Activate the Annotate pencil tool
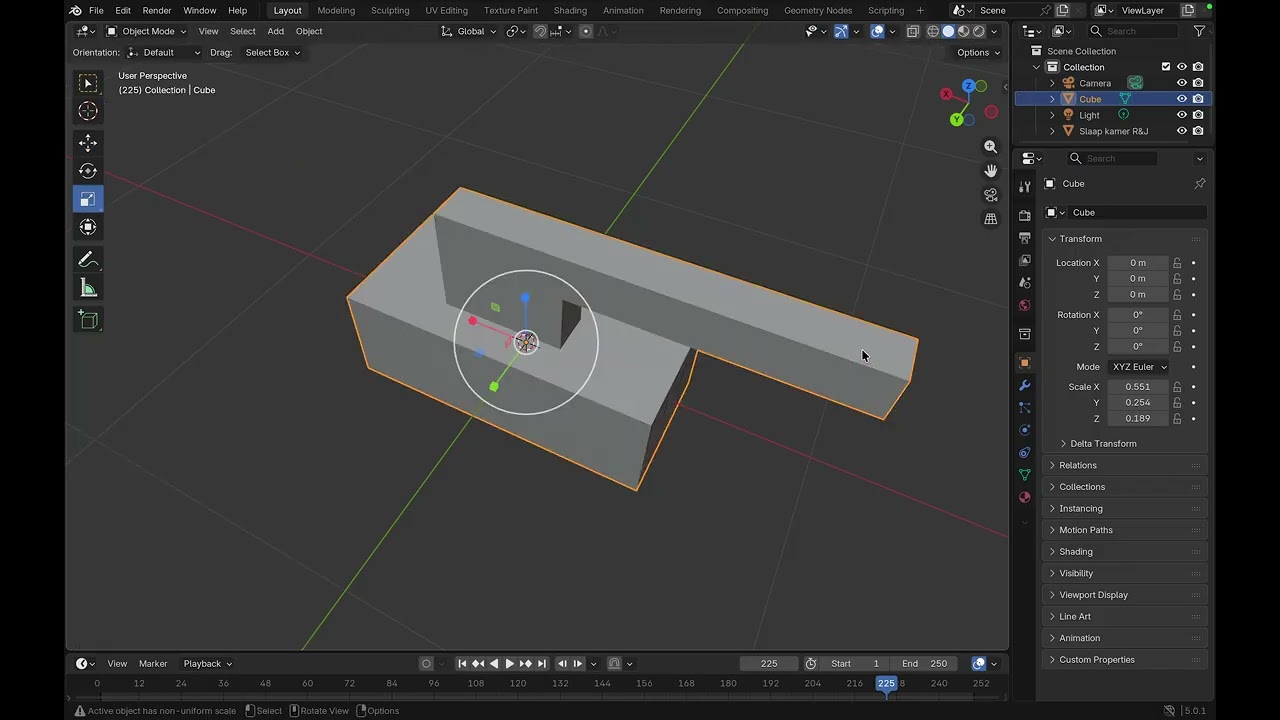Screen dimensions: 1280x720 88,260
